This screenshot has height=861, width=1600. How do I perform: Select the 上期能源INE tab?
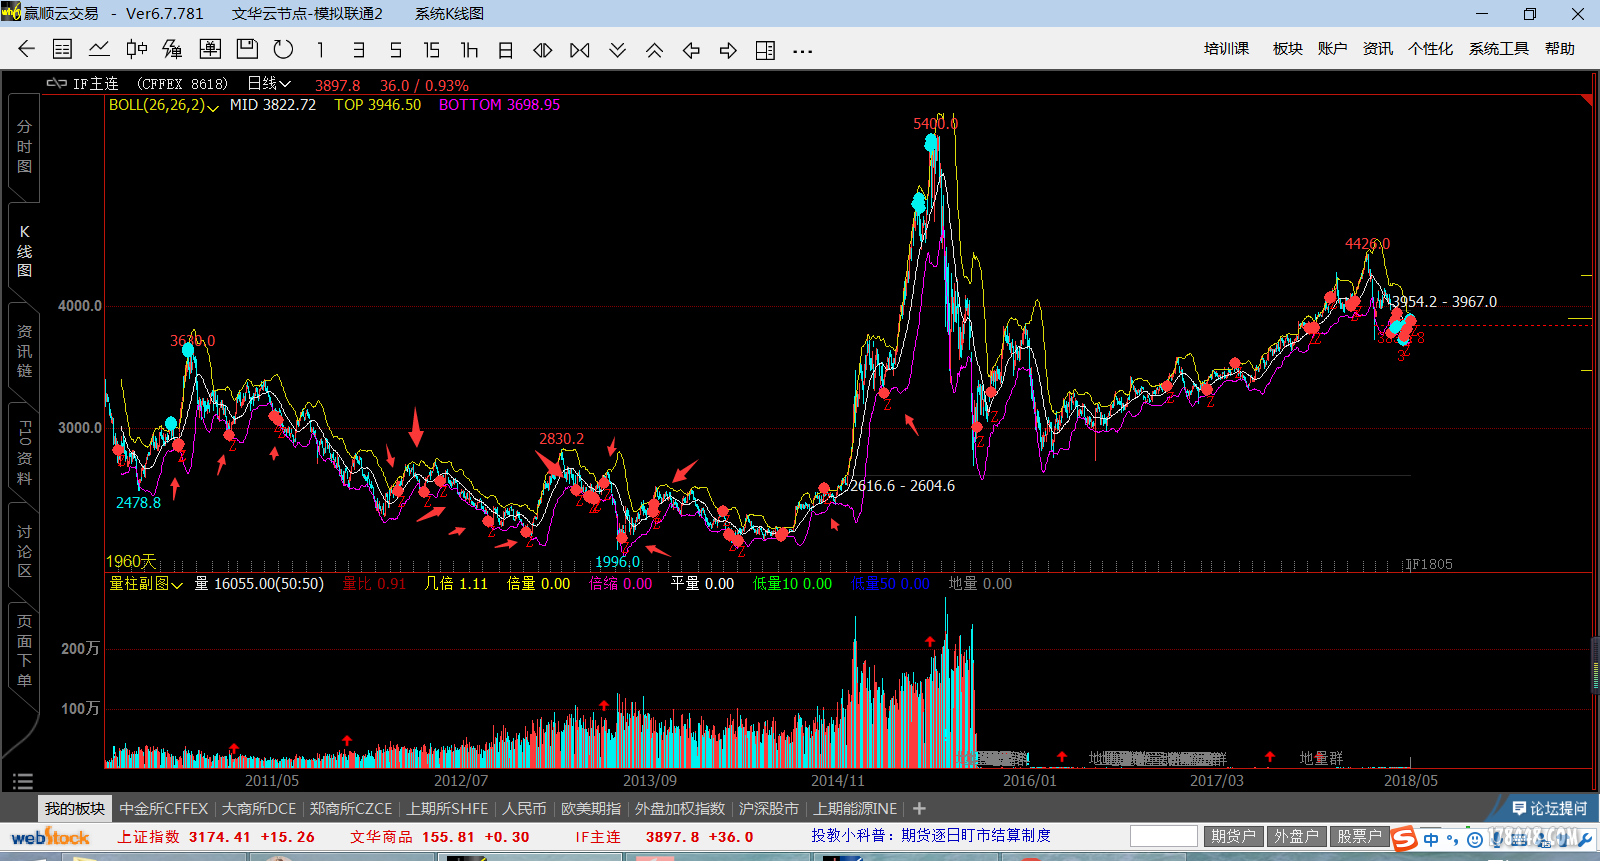click(x=855, y=808)
